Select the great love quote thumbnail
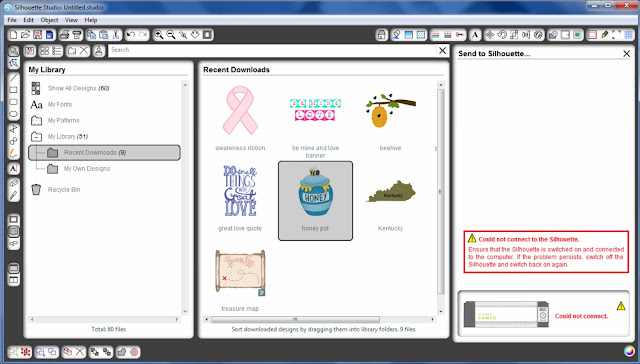 coord(240,191)
